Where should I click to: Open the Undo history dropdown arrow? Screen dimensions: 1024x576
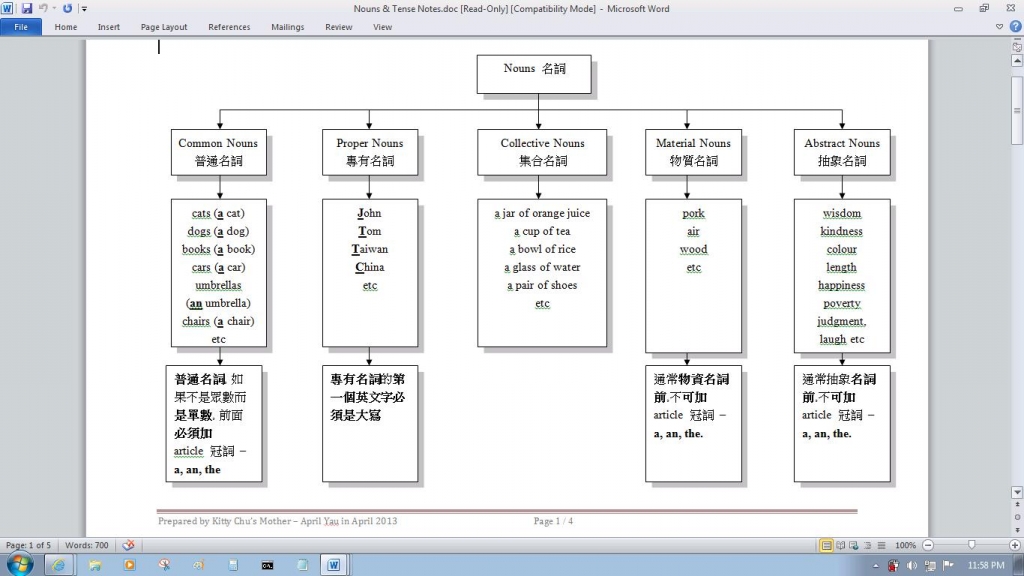coord(55,9)
